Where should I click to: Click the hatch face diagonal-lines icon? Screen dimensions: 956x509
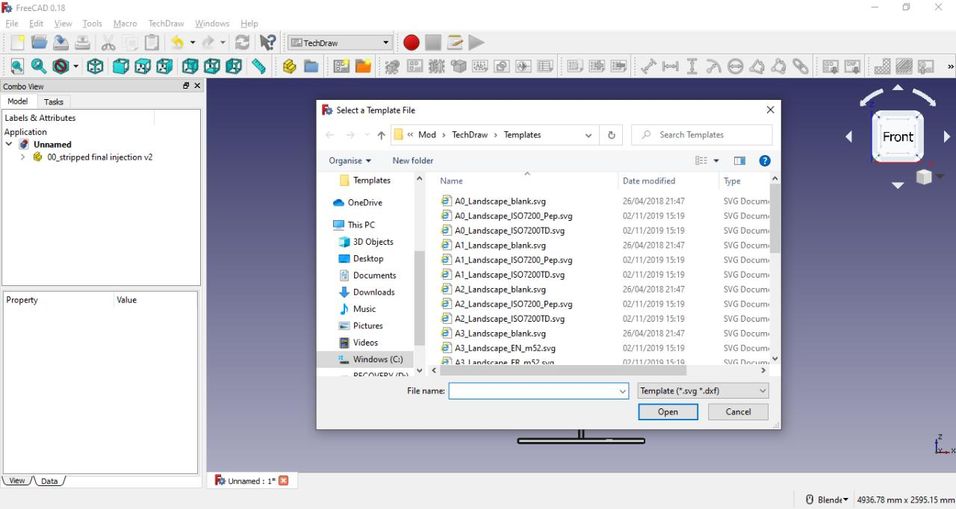pyautogui.click(x=904, y=66)
